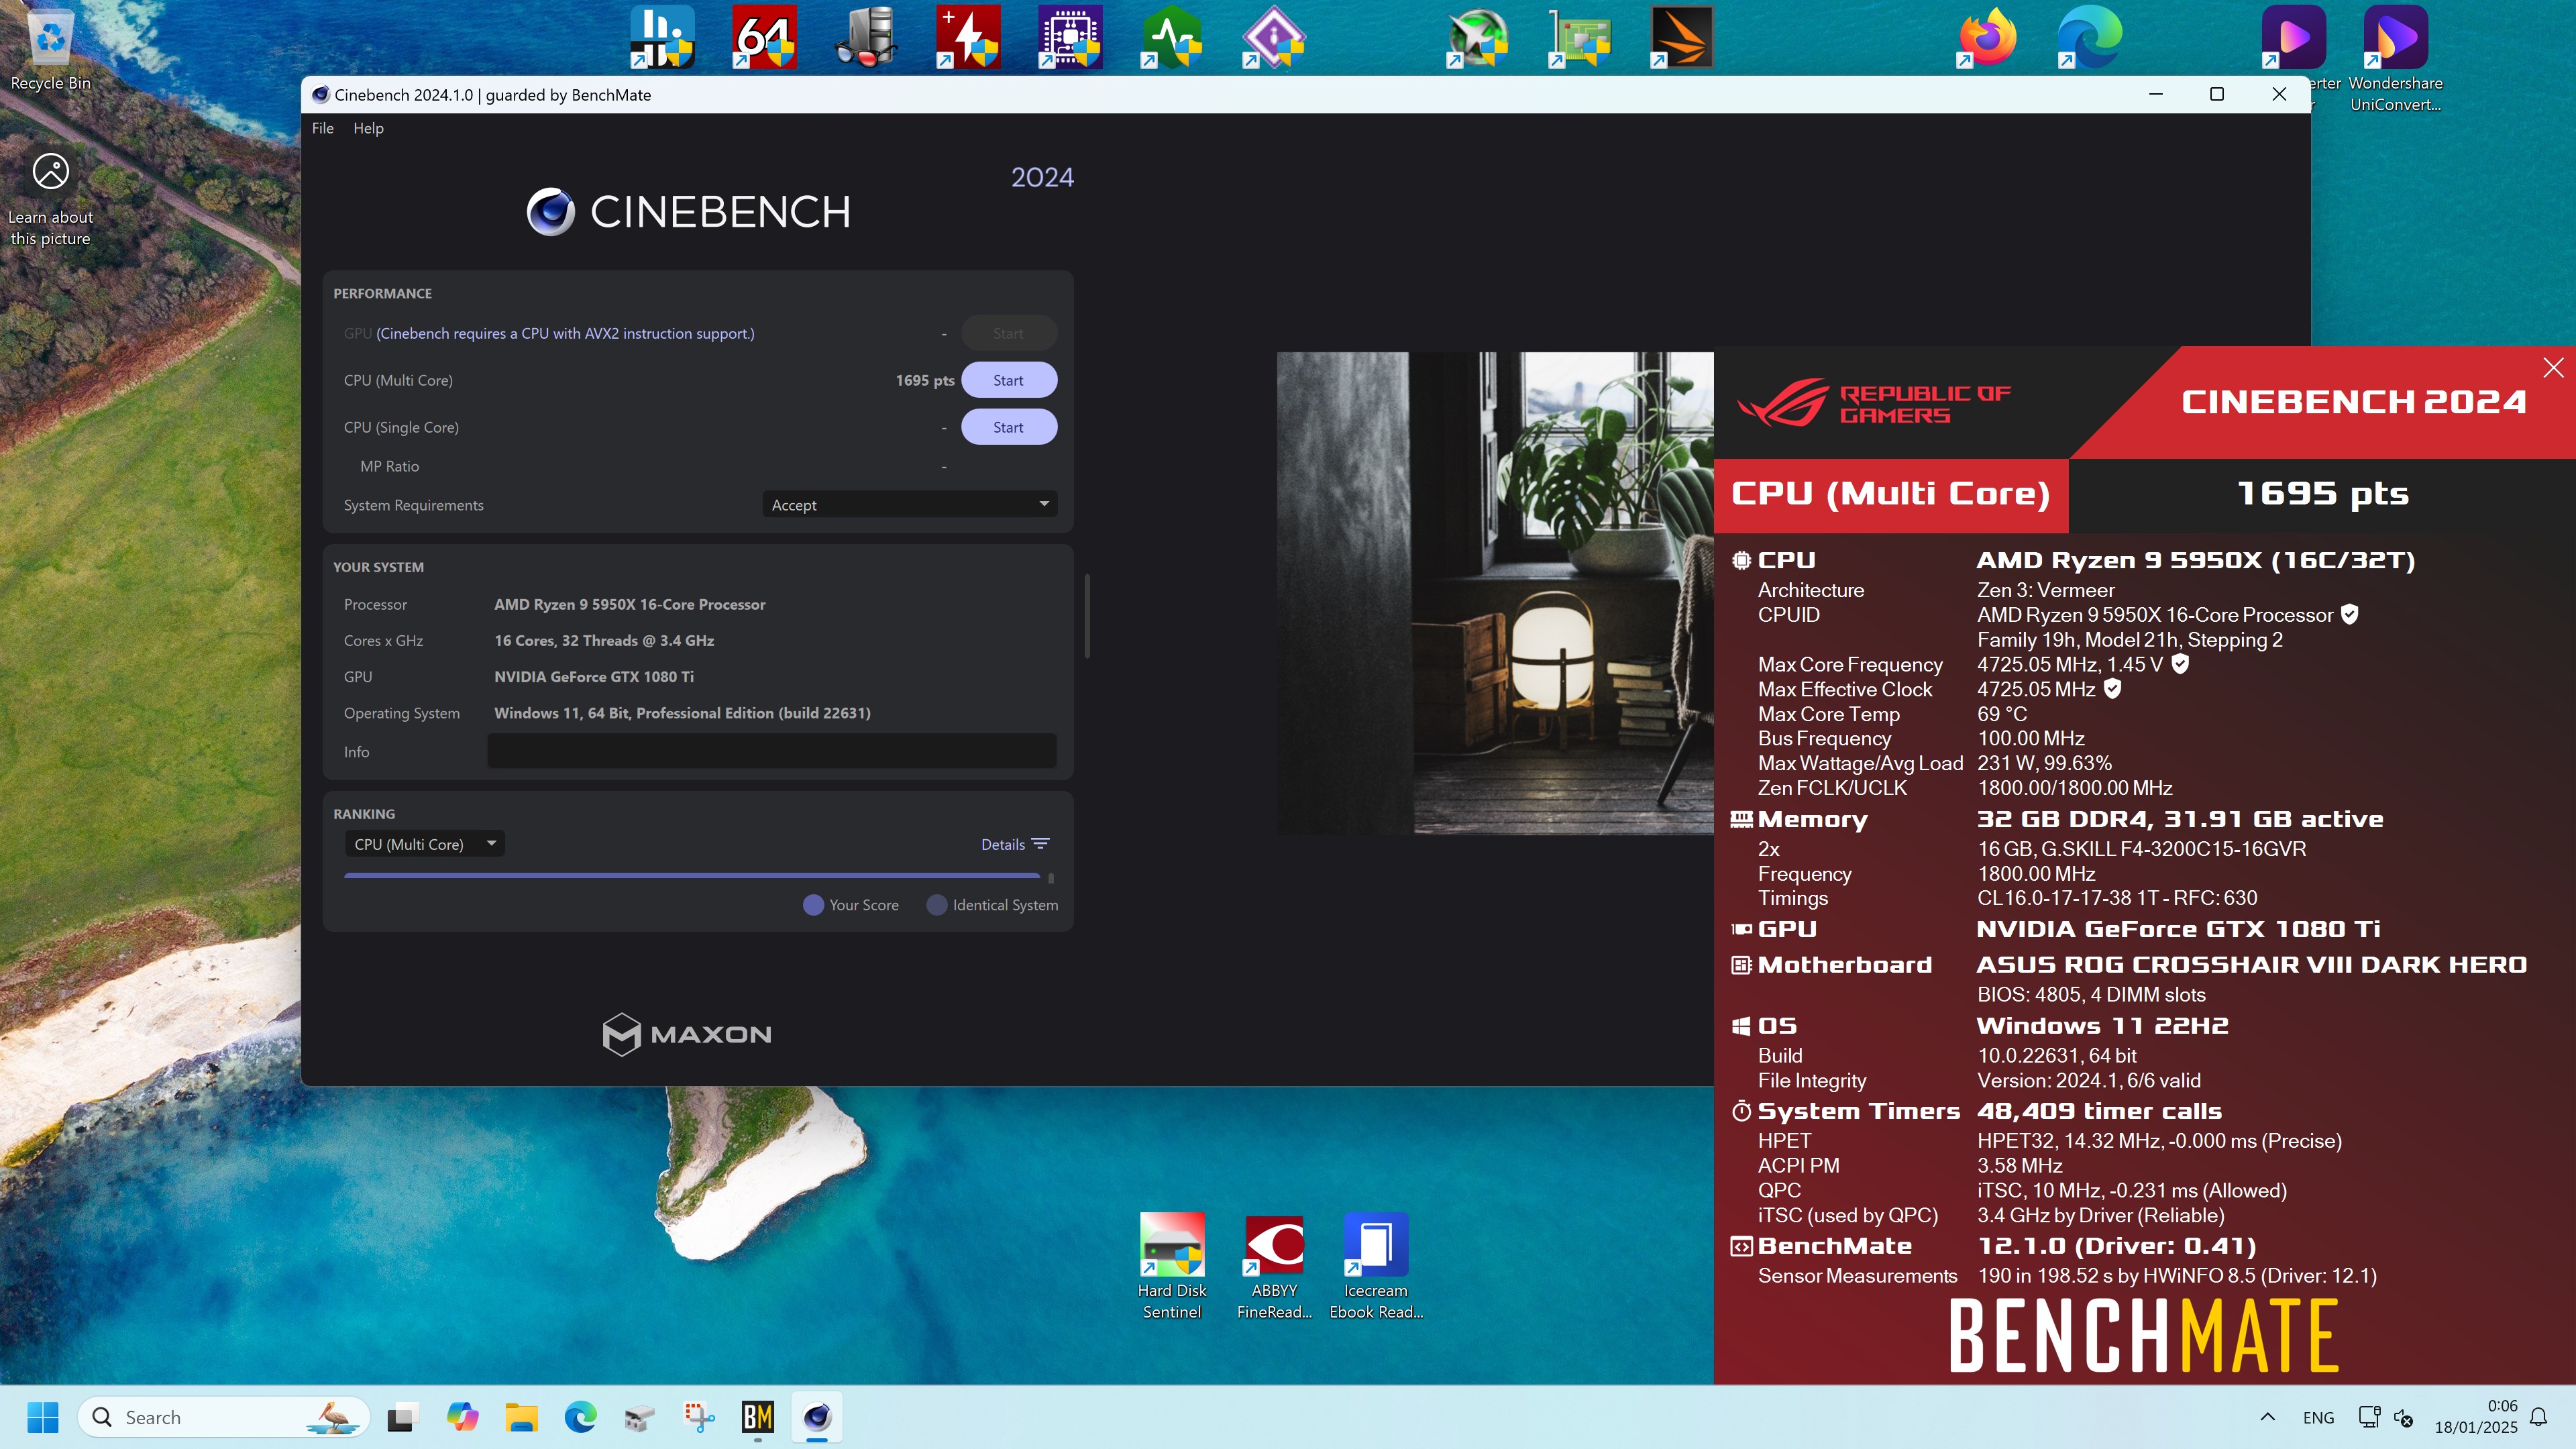Open Copilot from the taskbar
This screenshot has height=1449, width=2576.
click(x=462, y=1417)
